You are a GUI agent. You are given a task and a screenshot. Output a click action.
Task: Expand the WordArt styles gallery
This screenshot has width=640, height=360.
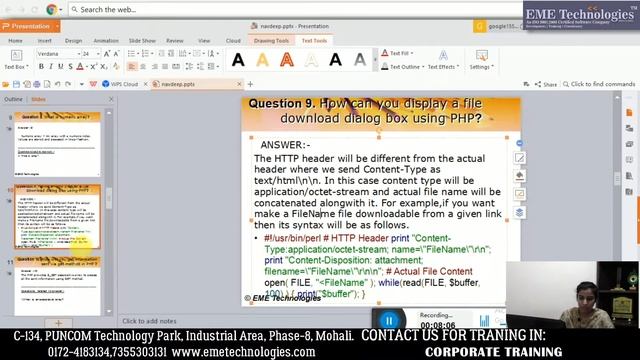[376, 60]
